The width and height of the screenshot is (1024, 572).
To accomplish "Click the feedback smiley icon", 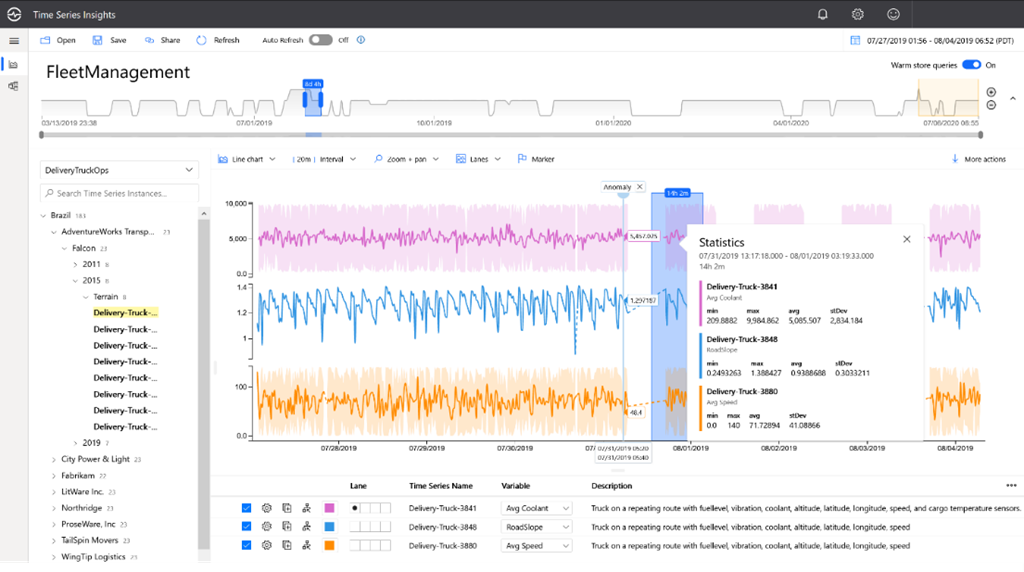I will 893,14.
